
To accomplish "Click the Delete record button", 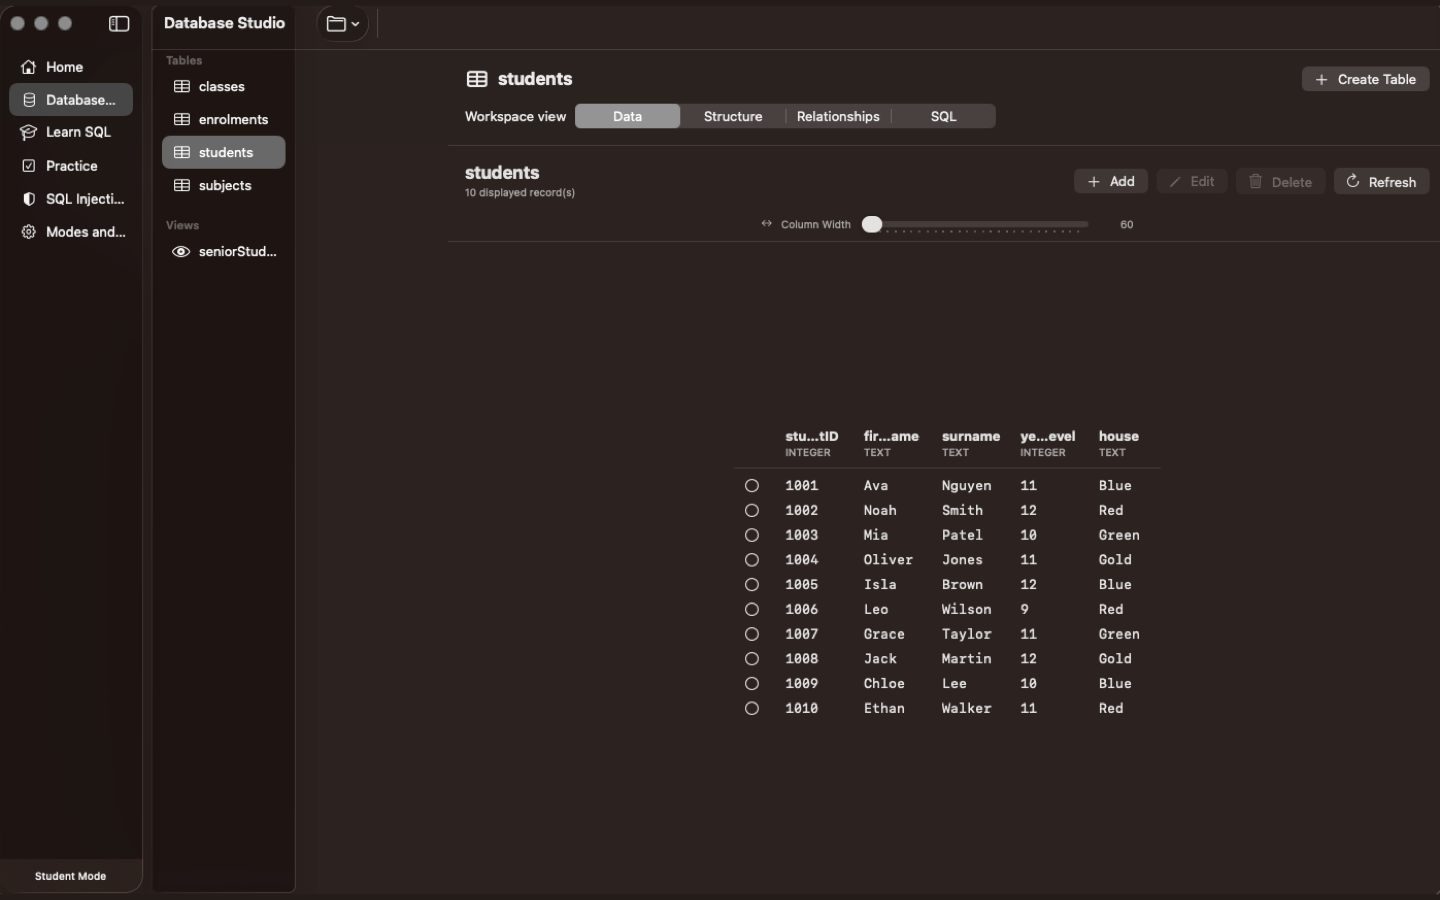I will (x=1281, y=181).
